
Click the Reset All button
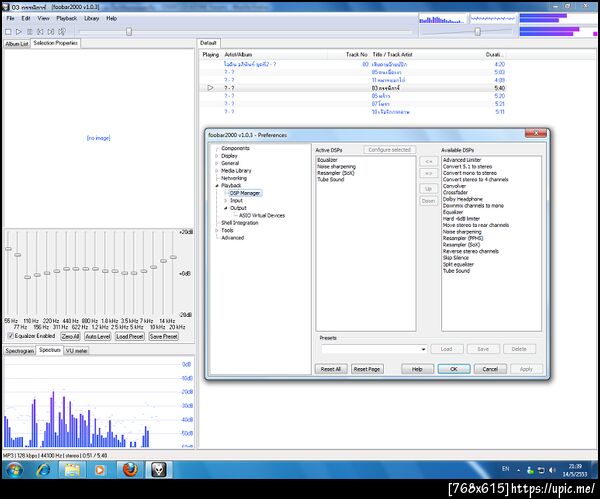[x=331, y=369]
